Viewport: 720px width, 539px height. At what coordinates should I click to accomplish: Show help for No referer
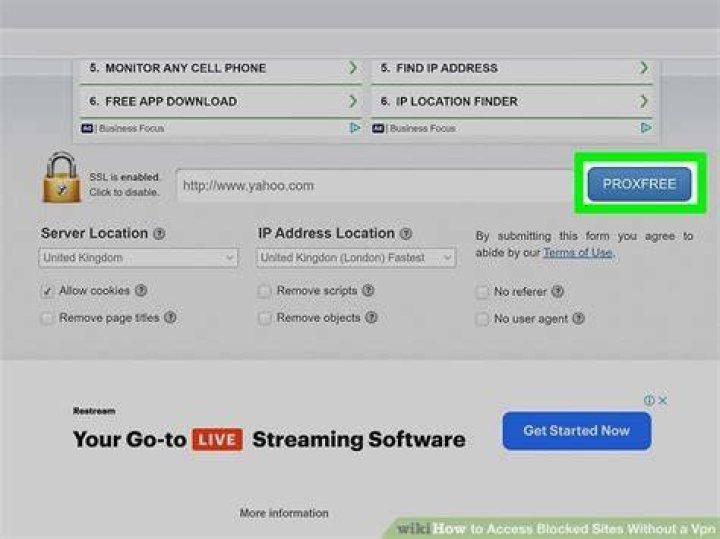point(557,291)
